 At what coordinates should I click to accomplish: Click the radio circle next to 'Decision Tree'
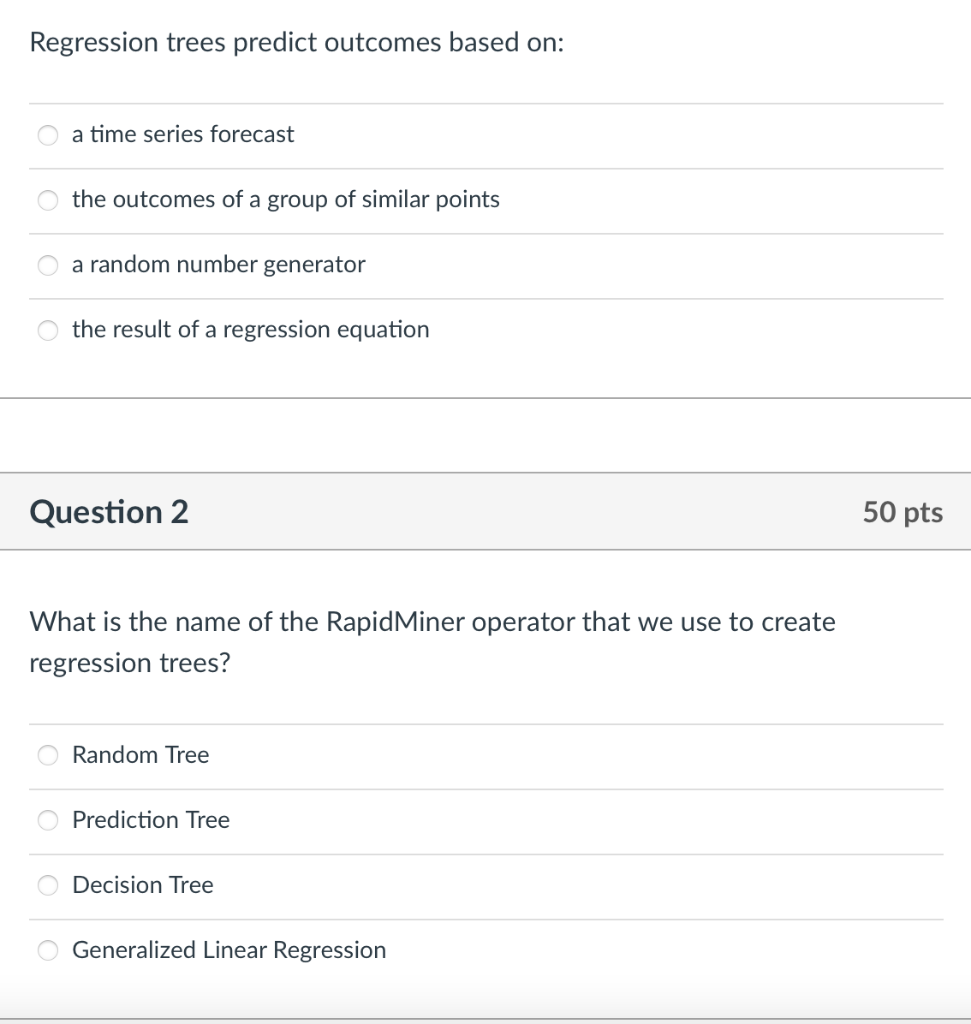point(47,885)
